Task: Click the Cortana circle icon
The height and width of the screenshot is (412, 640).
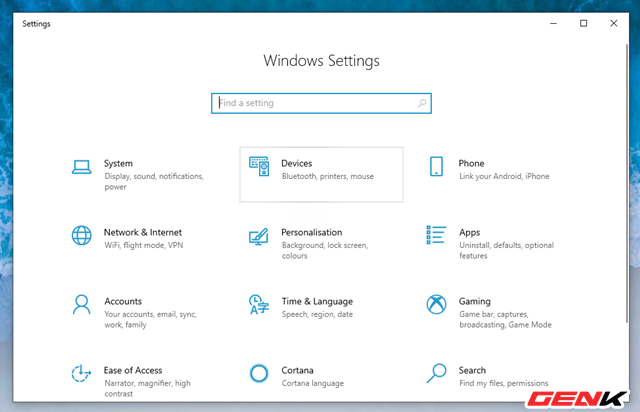Action: pos(259,373)
